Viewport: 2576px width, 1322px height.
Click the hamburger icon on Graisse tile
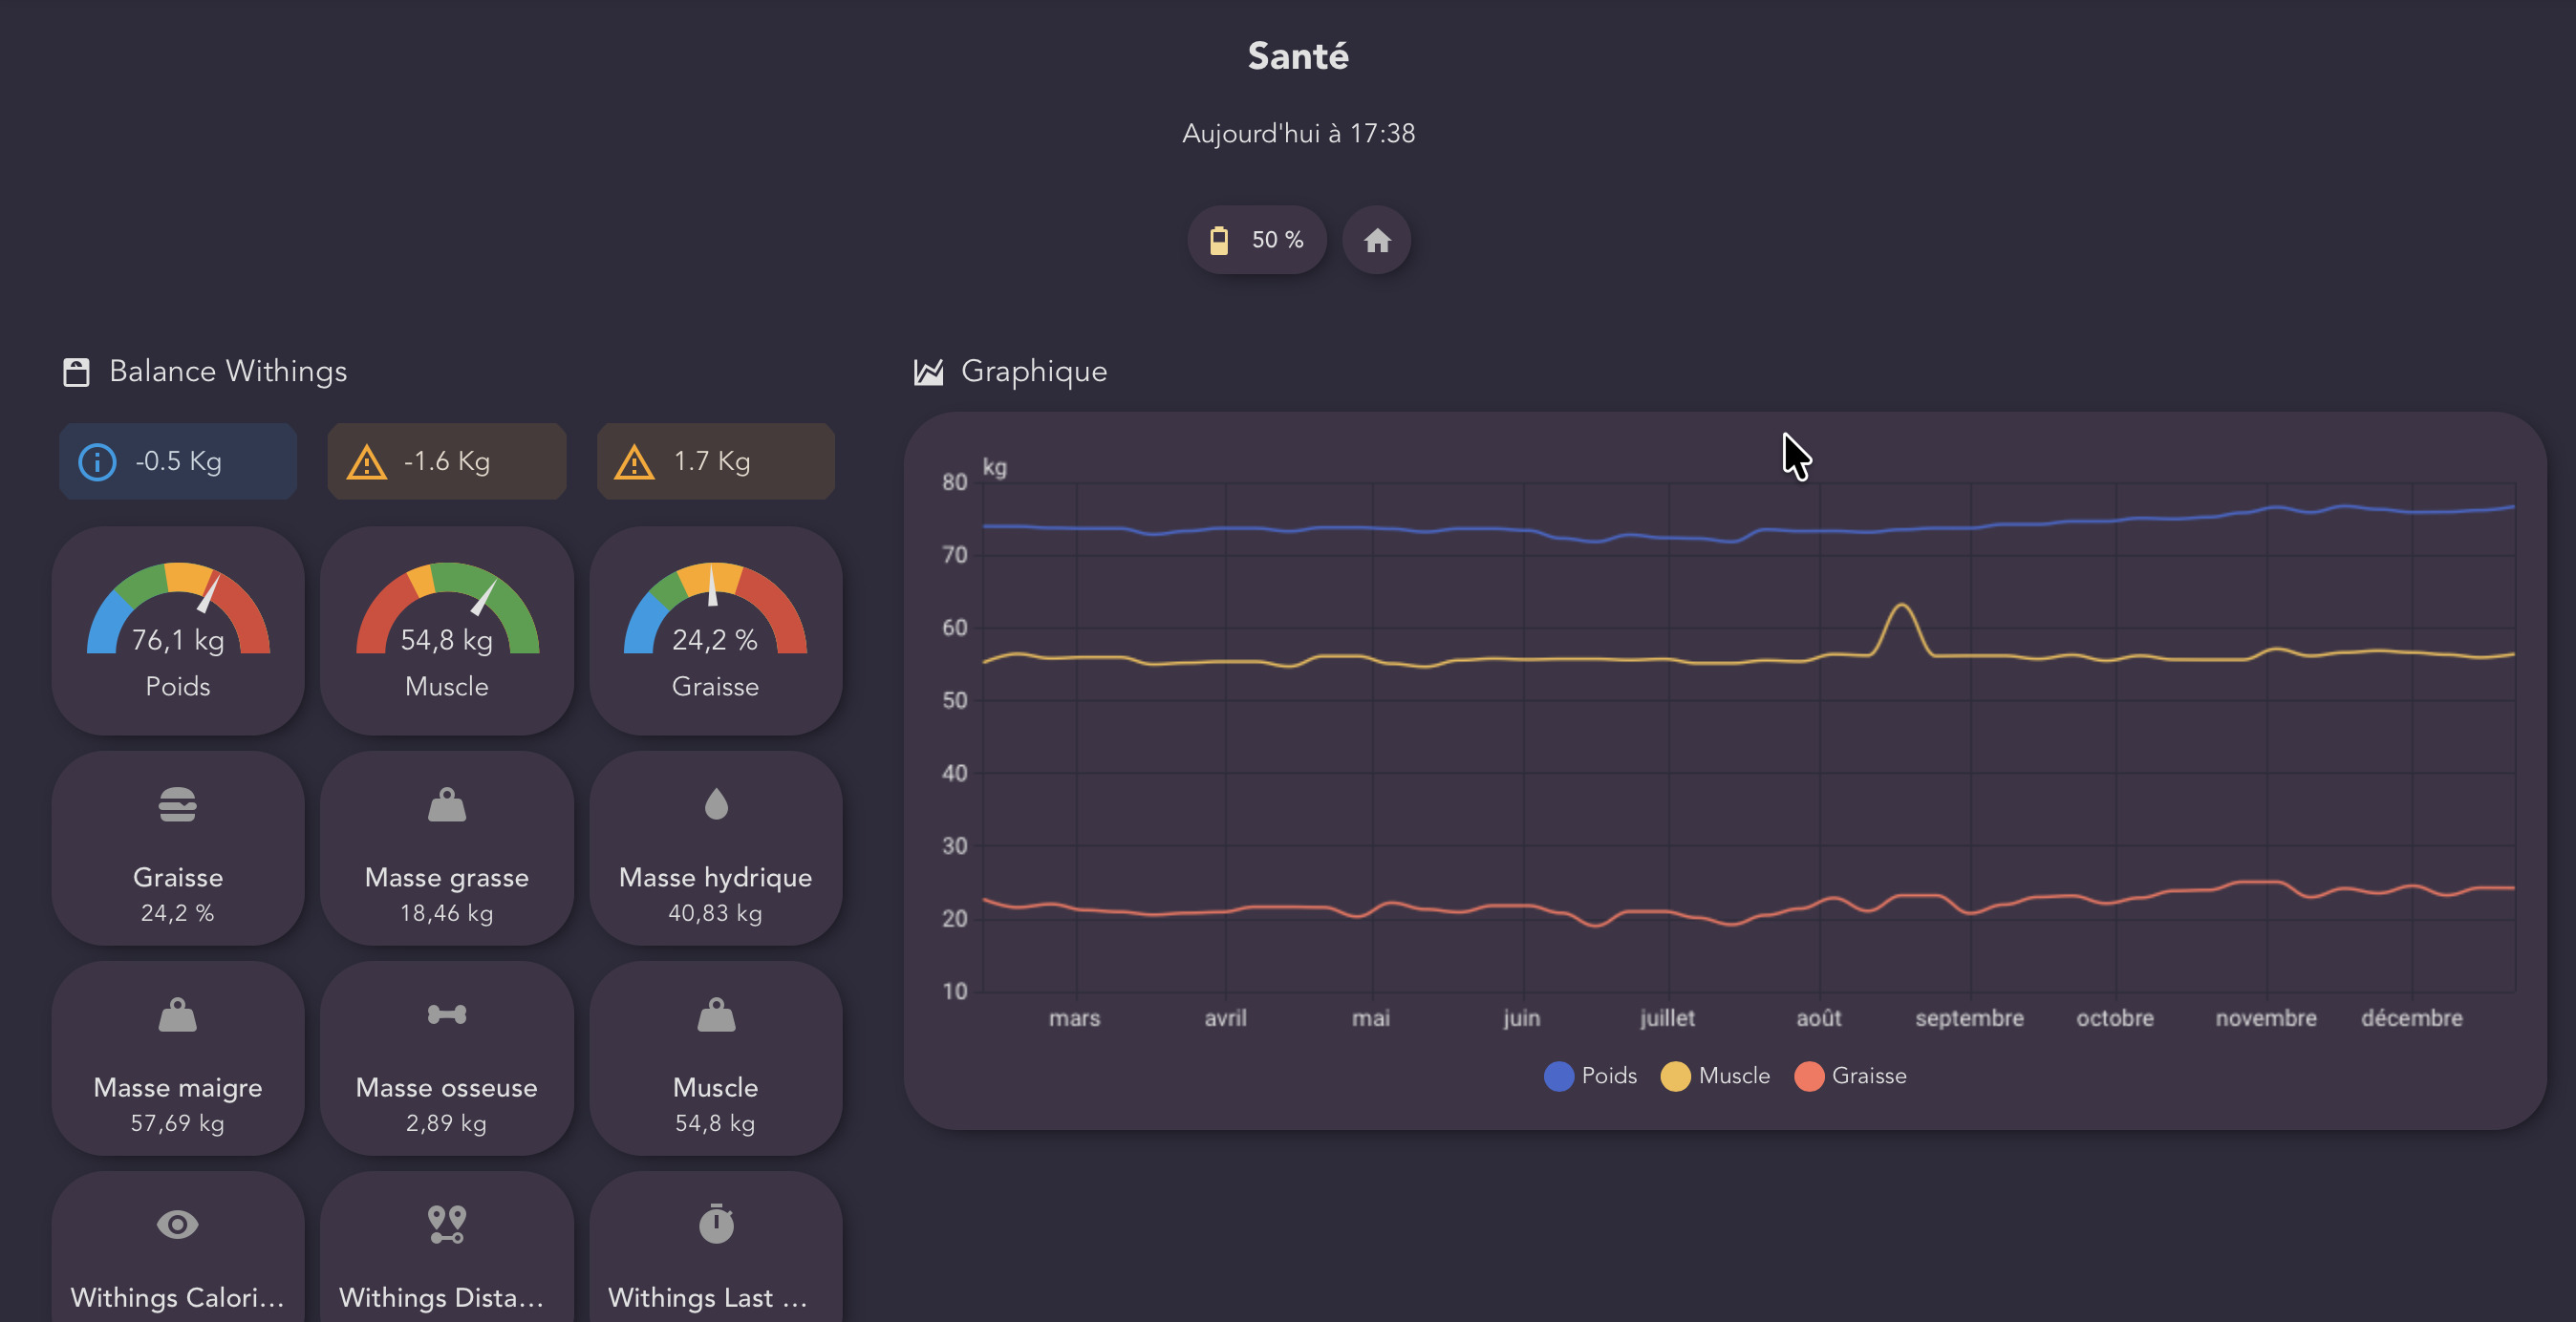coord(177,805)
